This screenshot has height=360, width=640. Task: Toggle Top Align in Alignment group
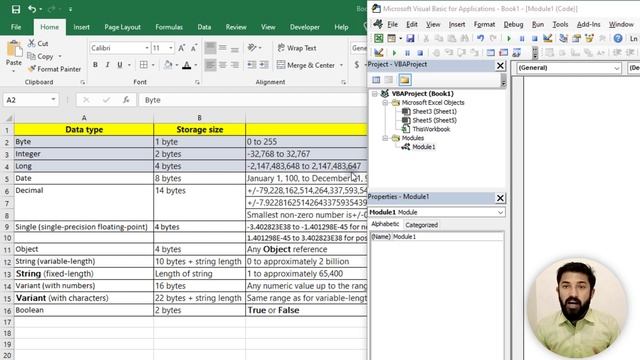point(210,48)
